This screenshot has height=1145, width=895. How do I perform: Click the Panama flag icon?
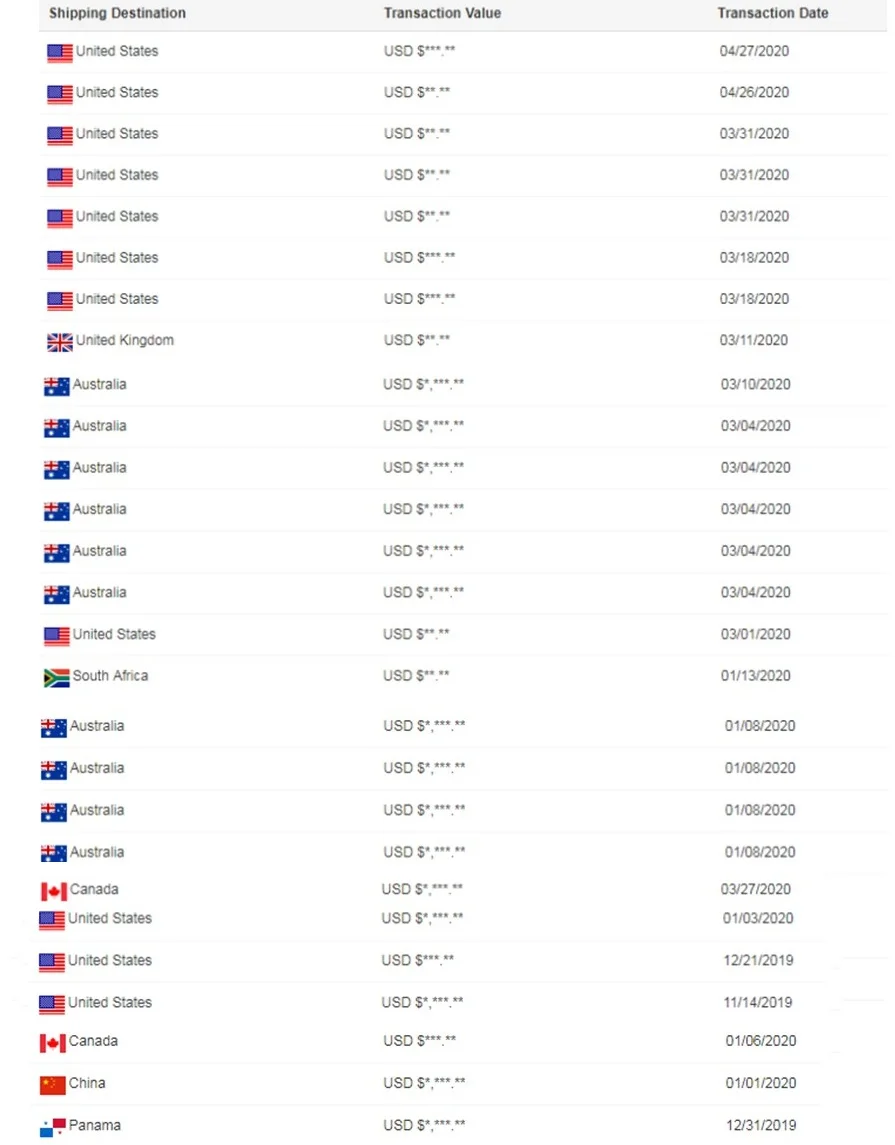point(53,1127)
